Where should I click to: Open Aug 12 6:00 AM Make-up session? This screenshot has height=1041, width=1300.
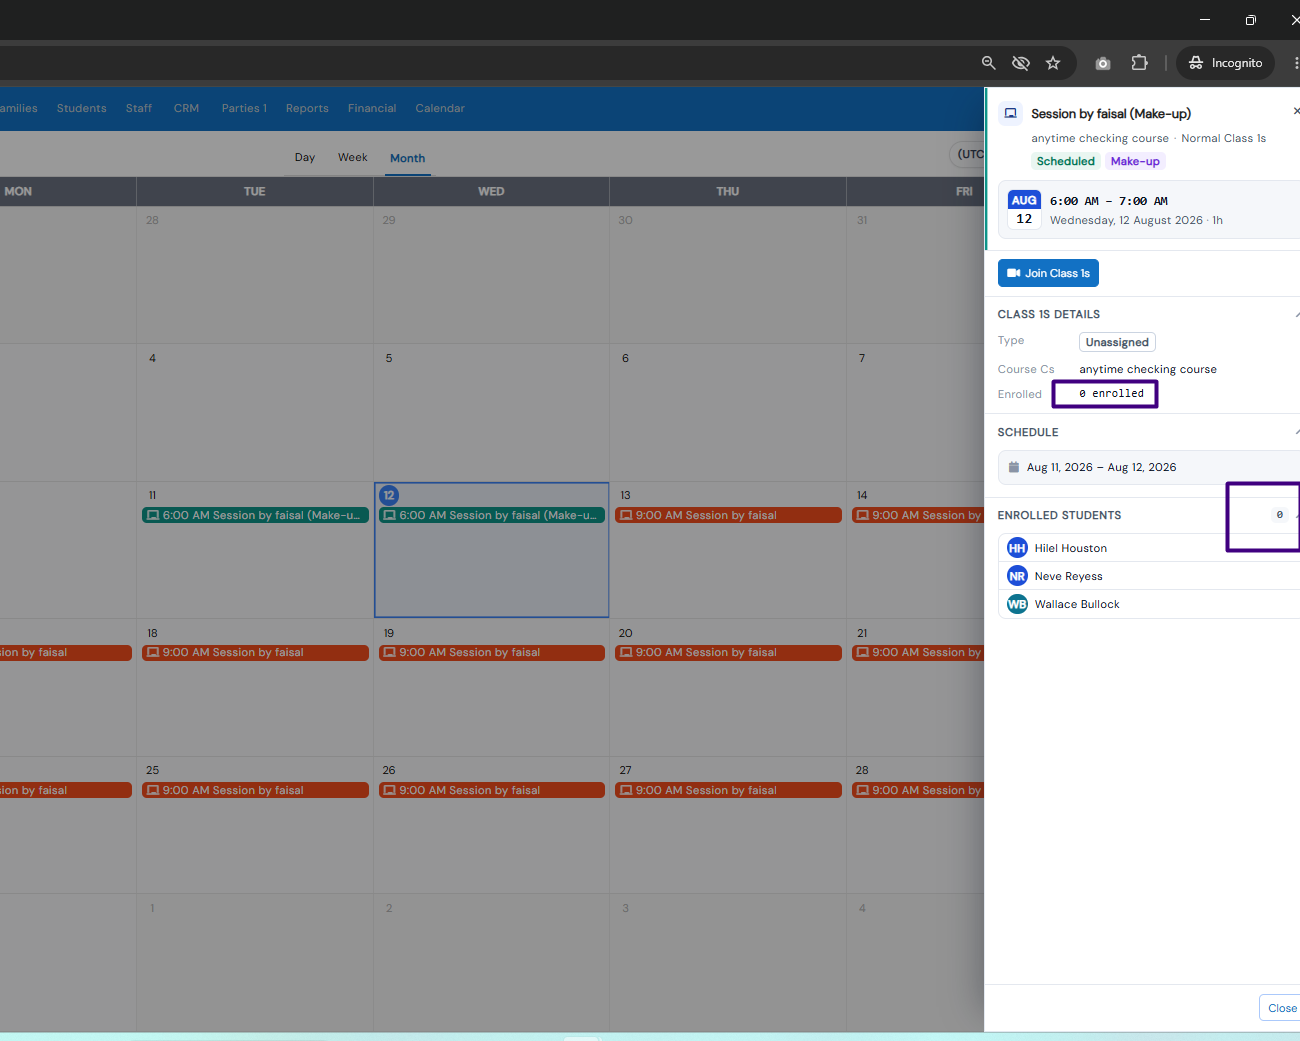492,515
